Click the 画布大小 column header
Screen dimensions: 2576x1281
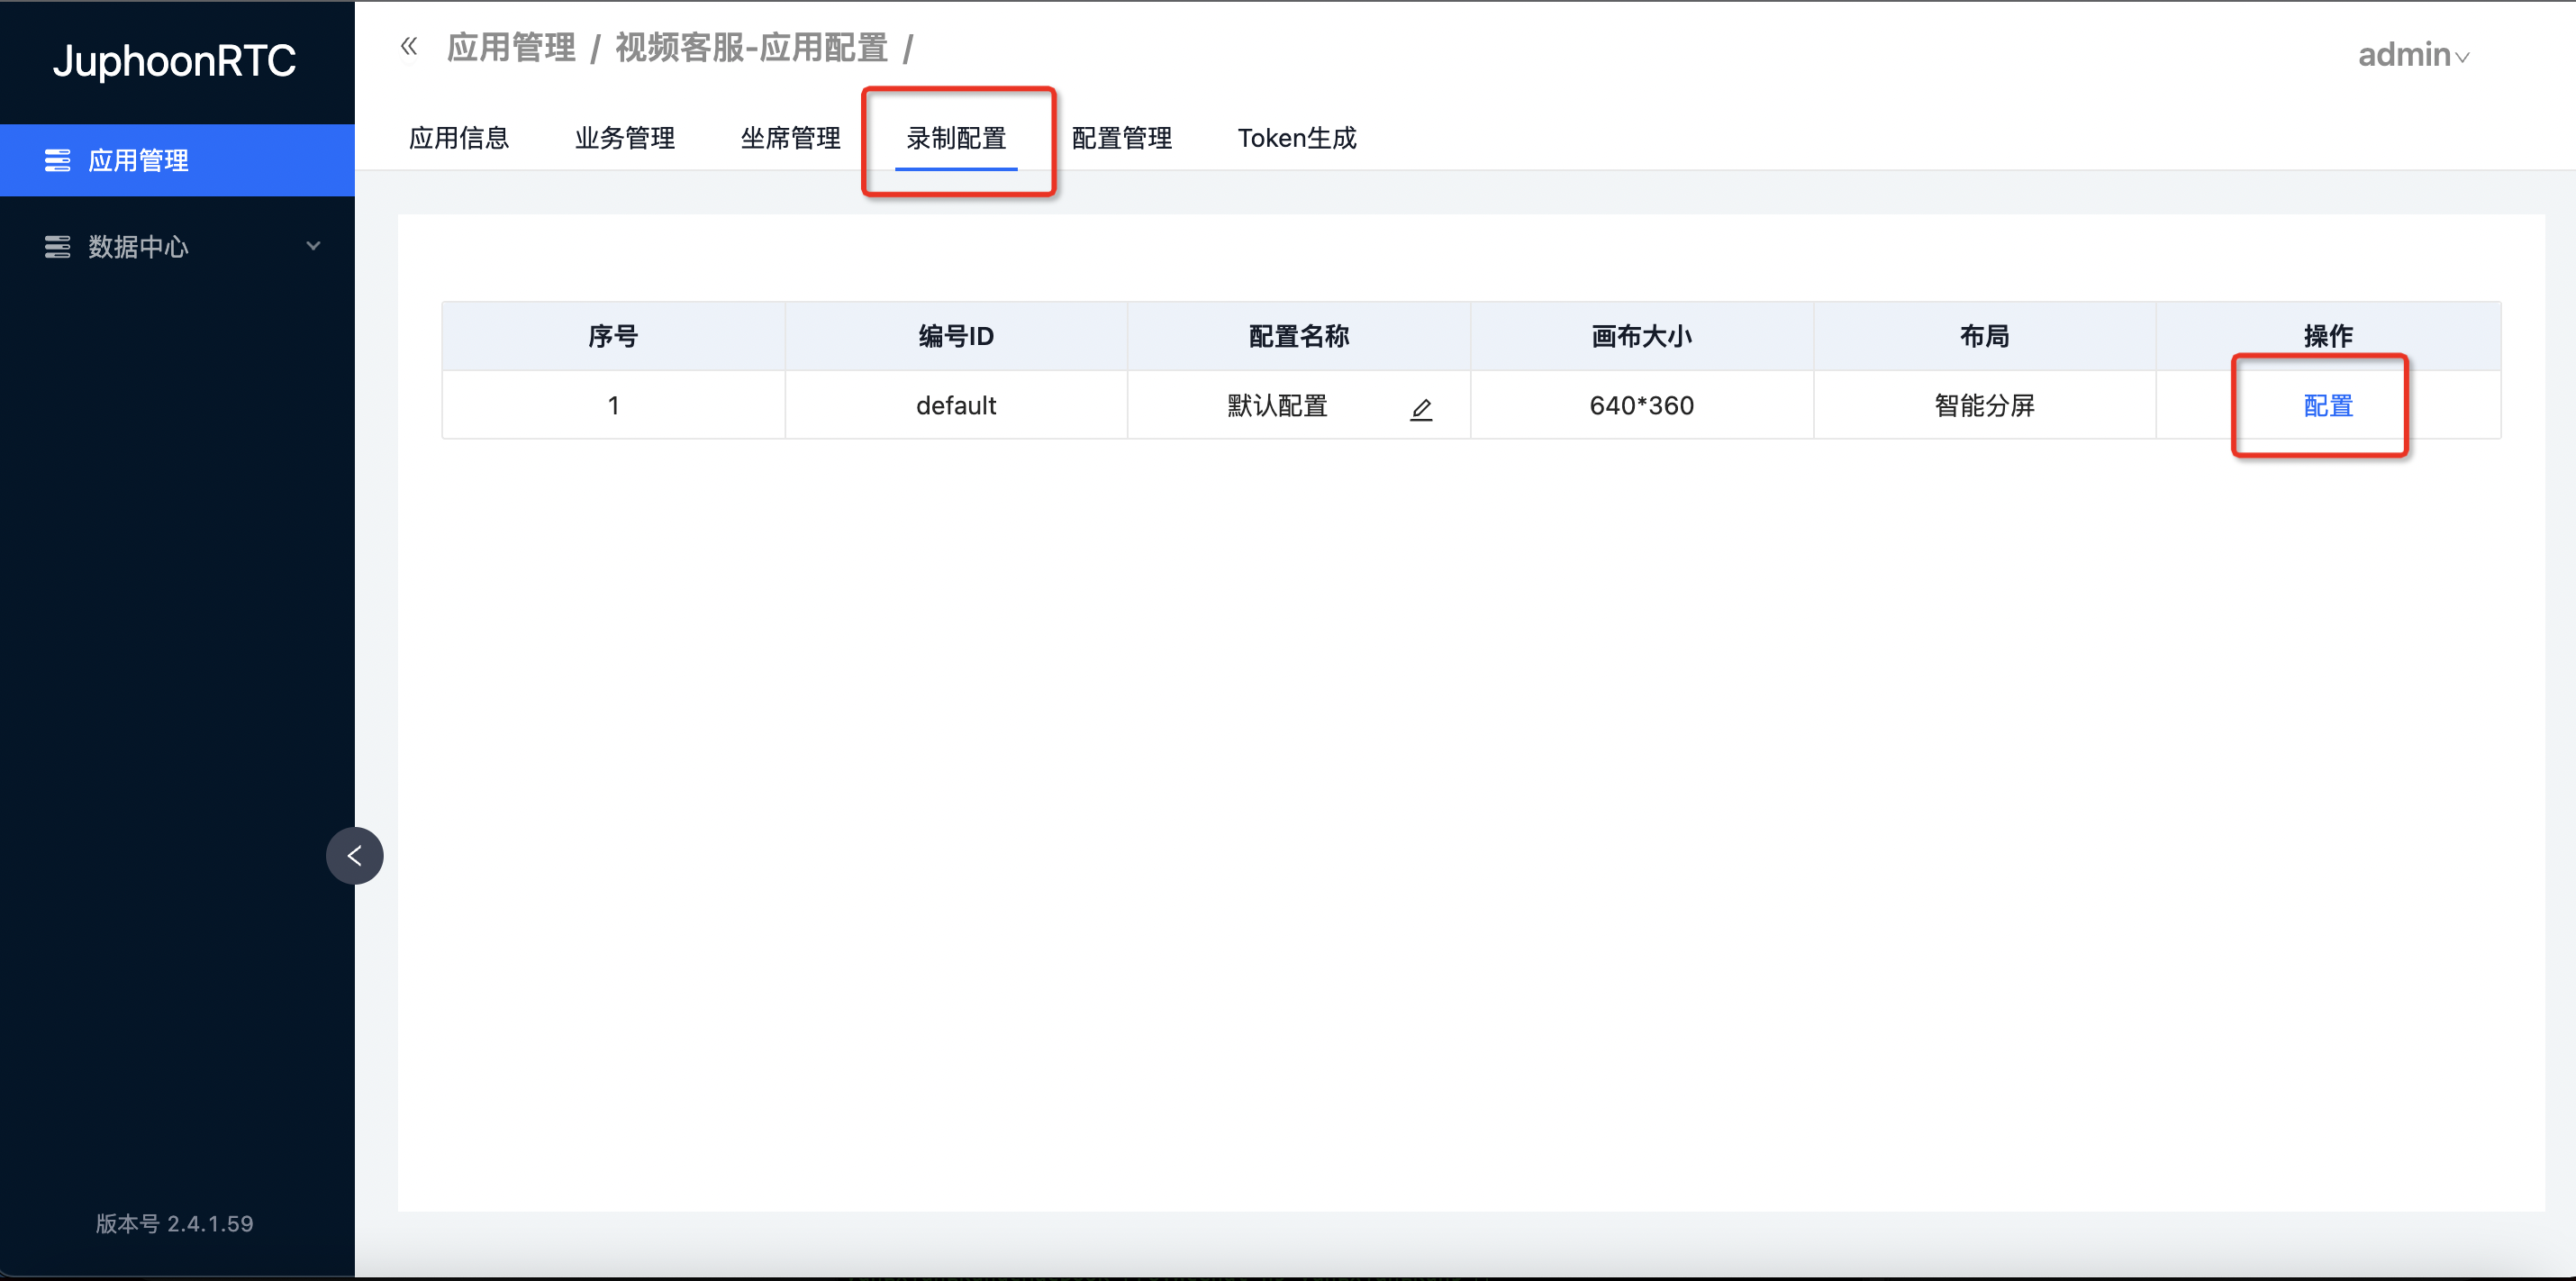(x=1641, y=336)
